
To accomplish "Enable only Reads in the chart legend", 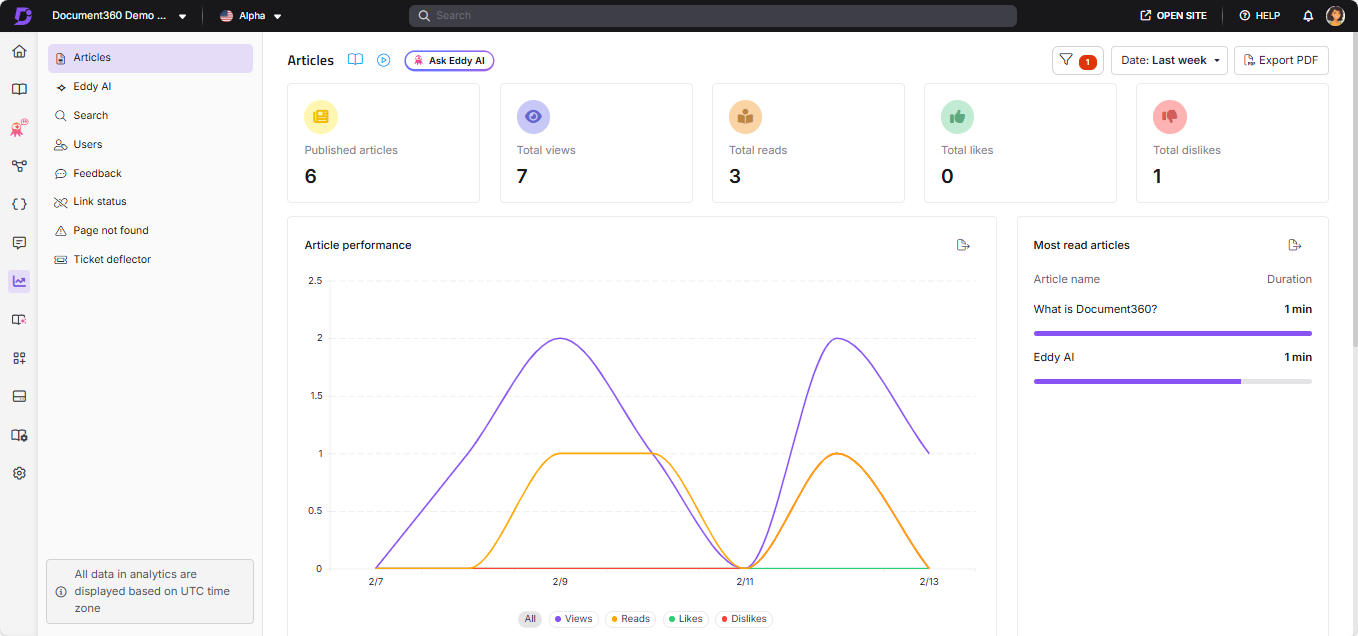I will (x=630, y=618).
